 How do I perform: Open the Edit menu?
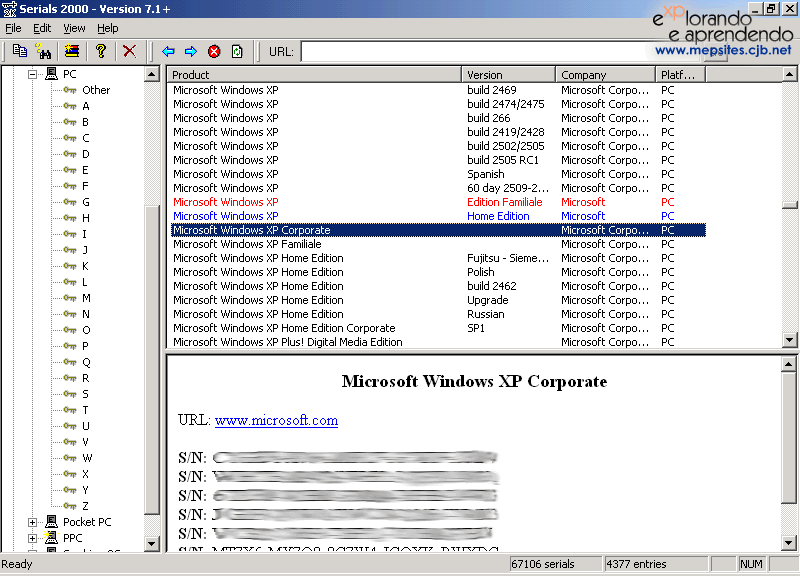[x=42, y=28]
